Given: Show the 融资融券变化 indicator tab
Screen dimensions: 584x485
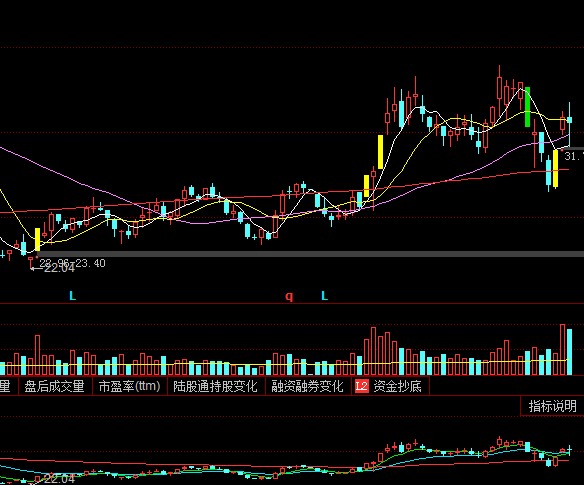Looking at the screenshot, I should pos(307,386).
